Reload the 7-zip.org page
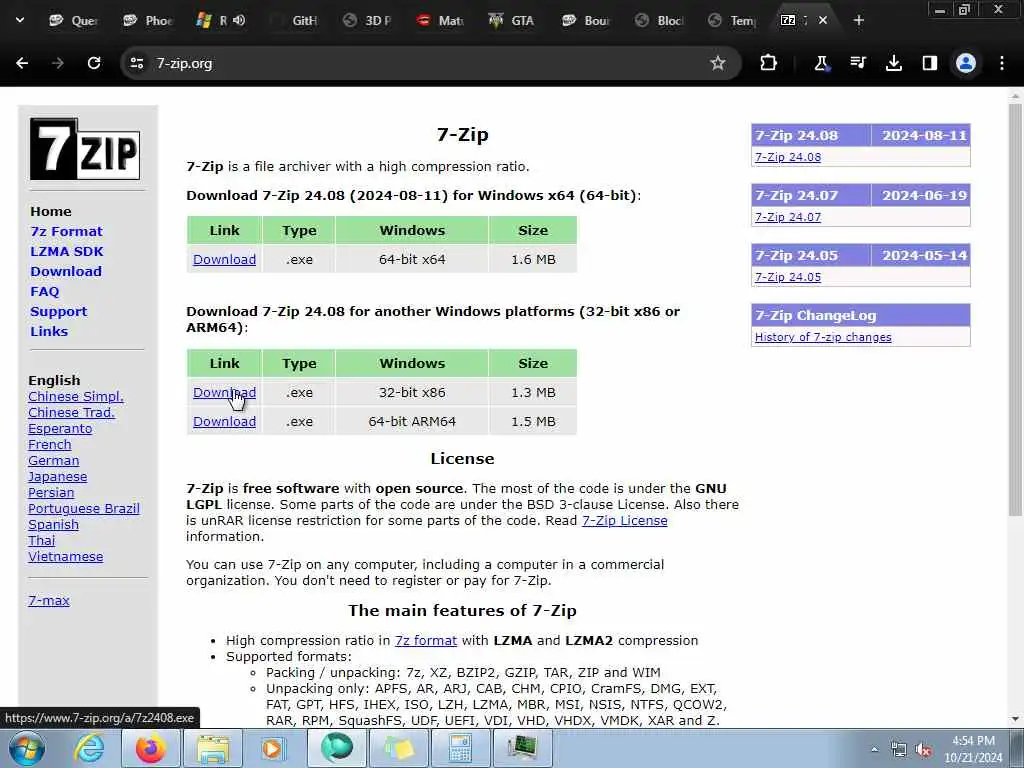 coord(94,63)
